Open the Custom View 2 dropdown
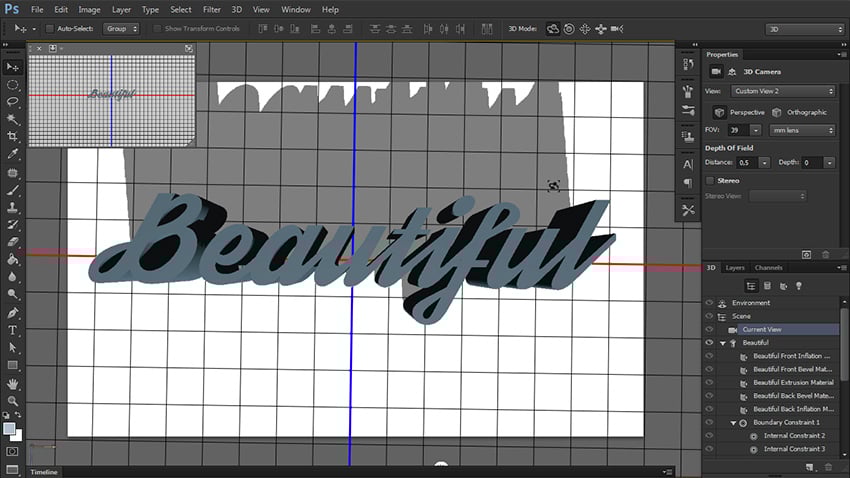 [784, 91]
